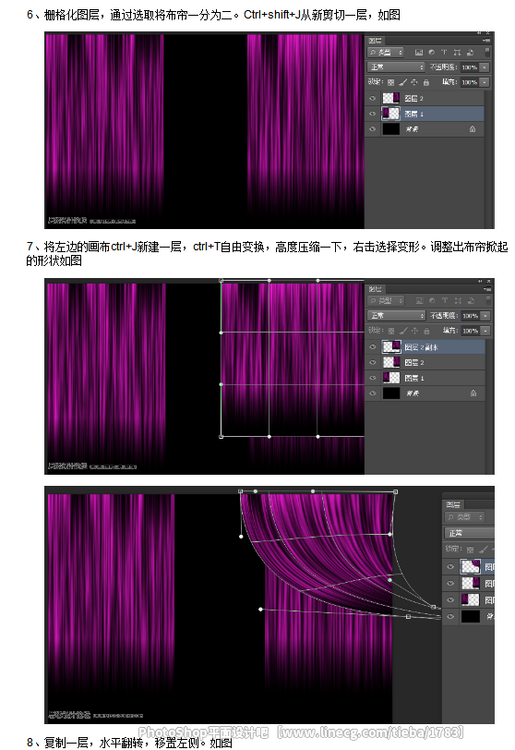
Task: Click pixel filter icon in 图层 2 副本 panel
Action: coord(419,300)
